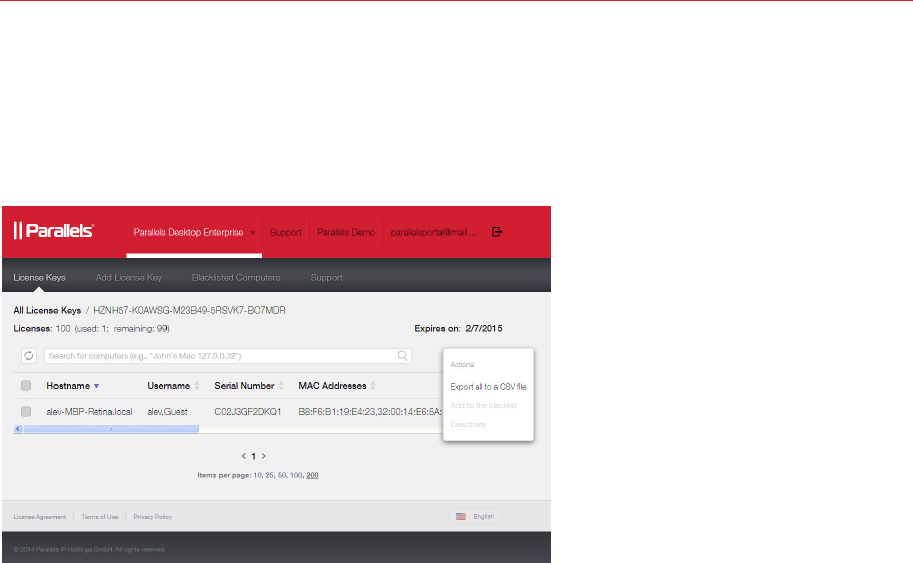Click the Serial Number column header
The image size is (913, 563).
click(244, 385)
